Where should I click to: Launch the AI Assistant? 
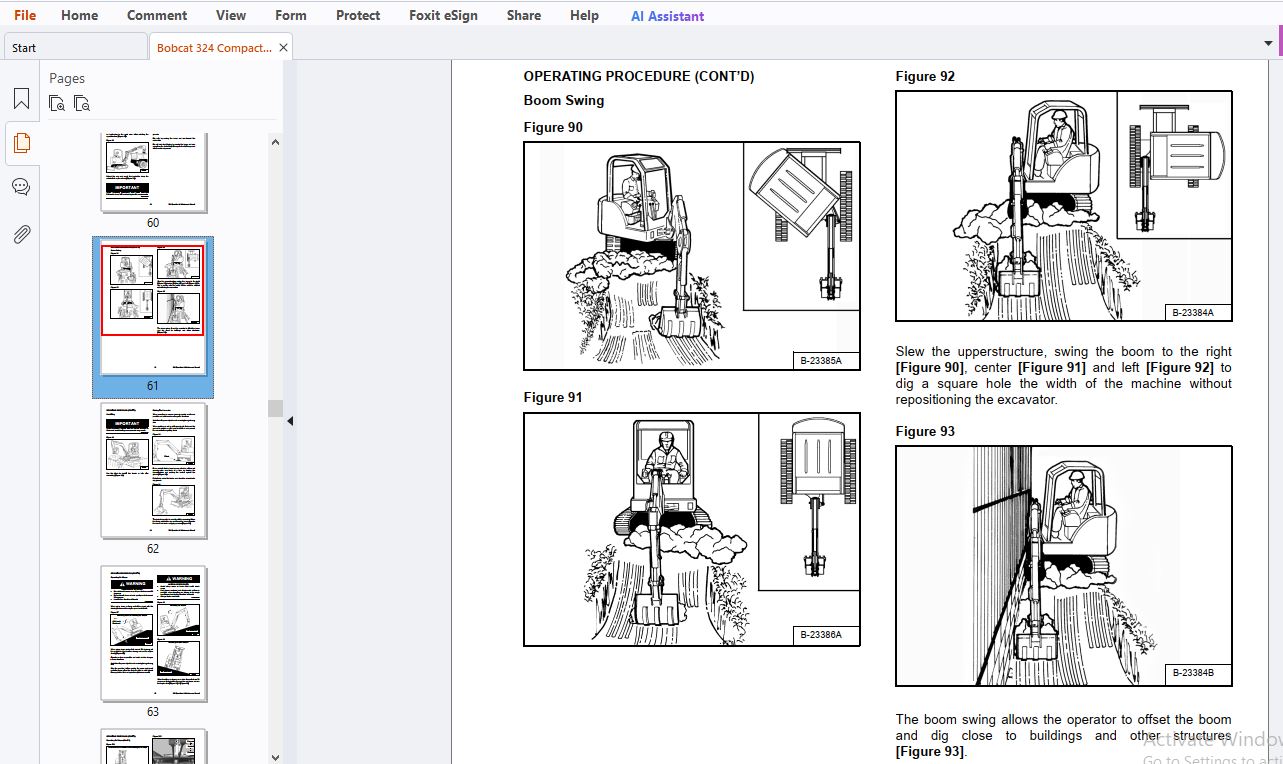pos(667,16)
